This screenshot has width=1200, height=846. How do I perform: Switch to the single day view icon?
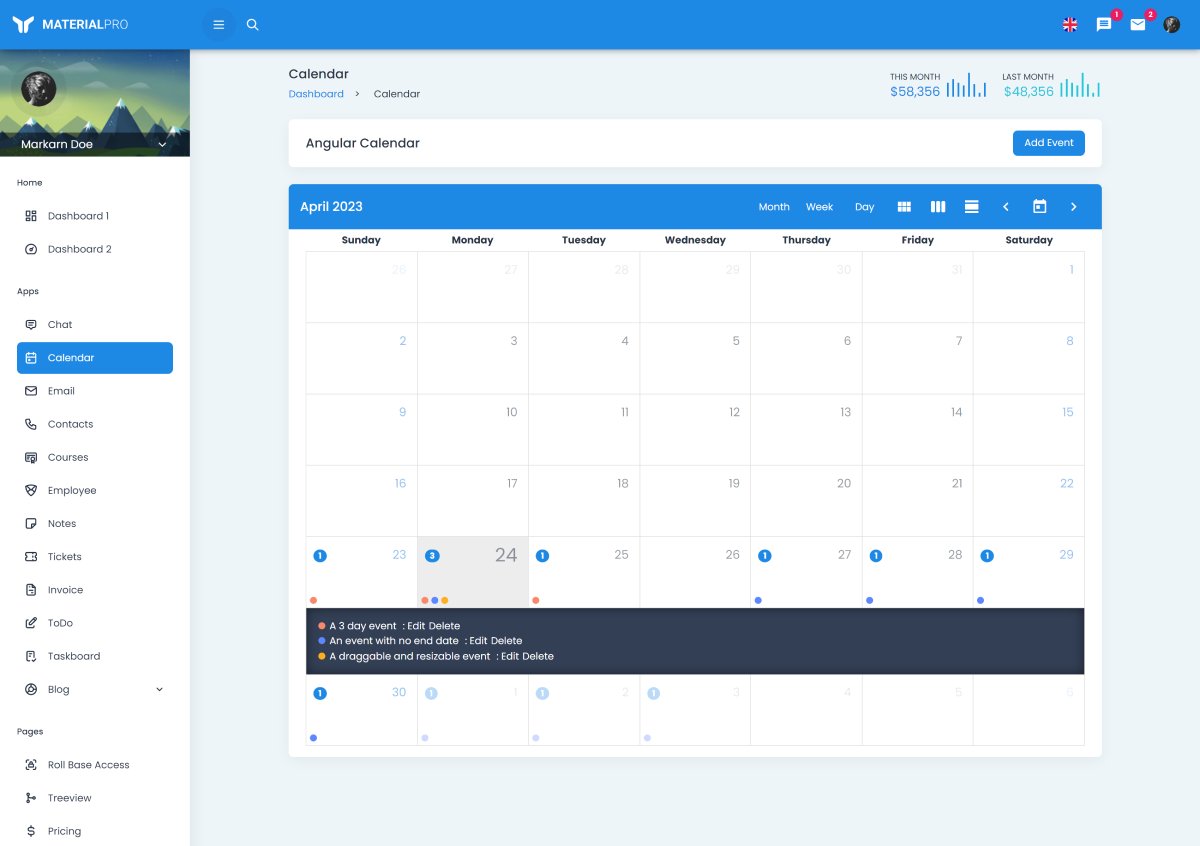971,207
